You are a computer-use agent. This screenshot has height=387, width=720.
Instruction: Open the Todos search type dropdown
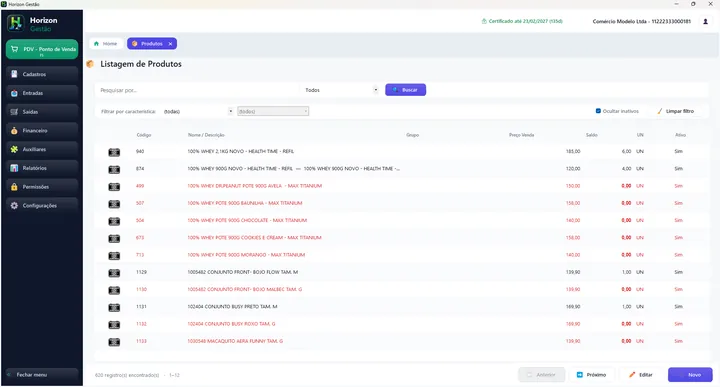pyautogui.click(x=341, y=90)
